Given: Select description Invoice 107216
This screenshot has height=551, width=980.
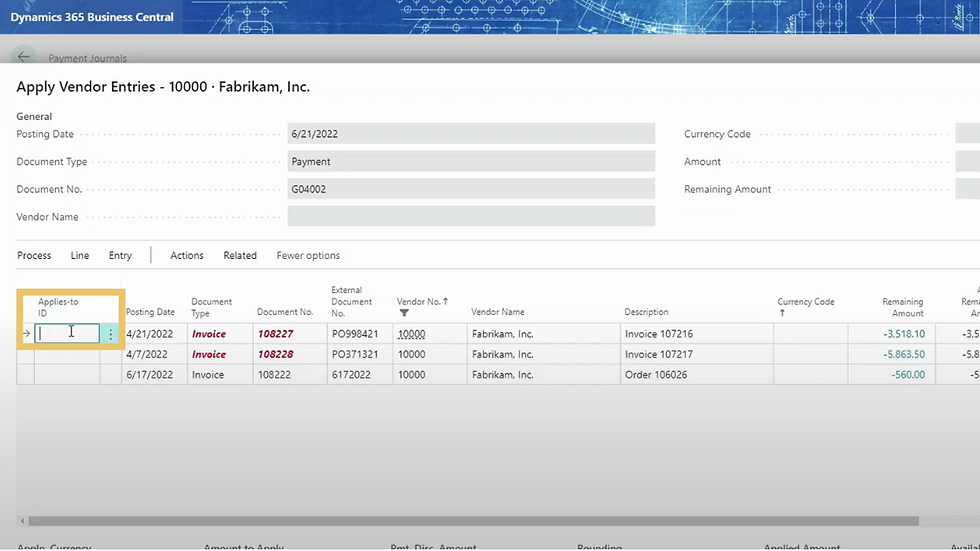Looking at the screenshot, I should [x=697, y=334].
